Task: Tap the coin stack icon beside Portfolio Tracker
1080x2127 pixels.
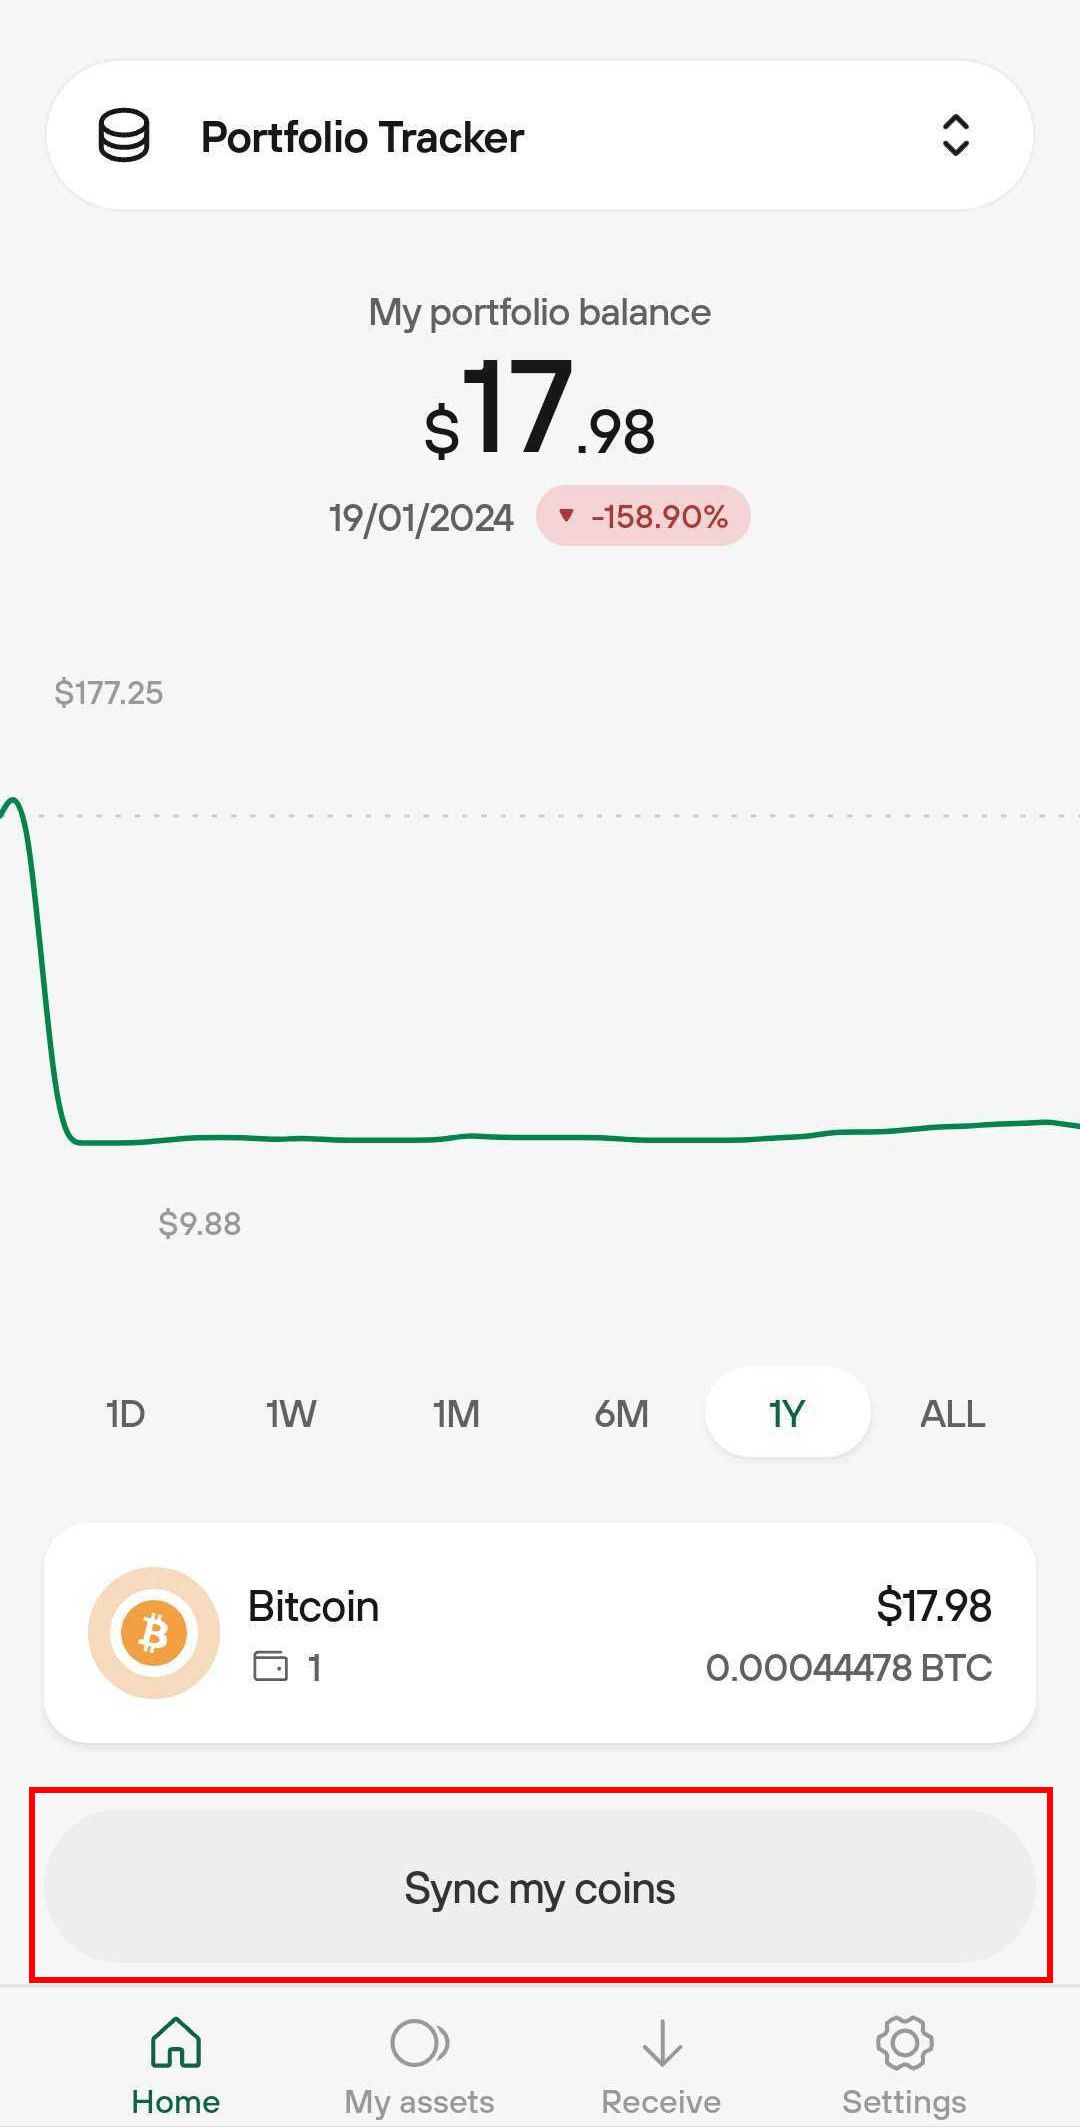Action: click(x=124, y=136)
